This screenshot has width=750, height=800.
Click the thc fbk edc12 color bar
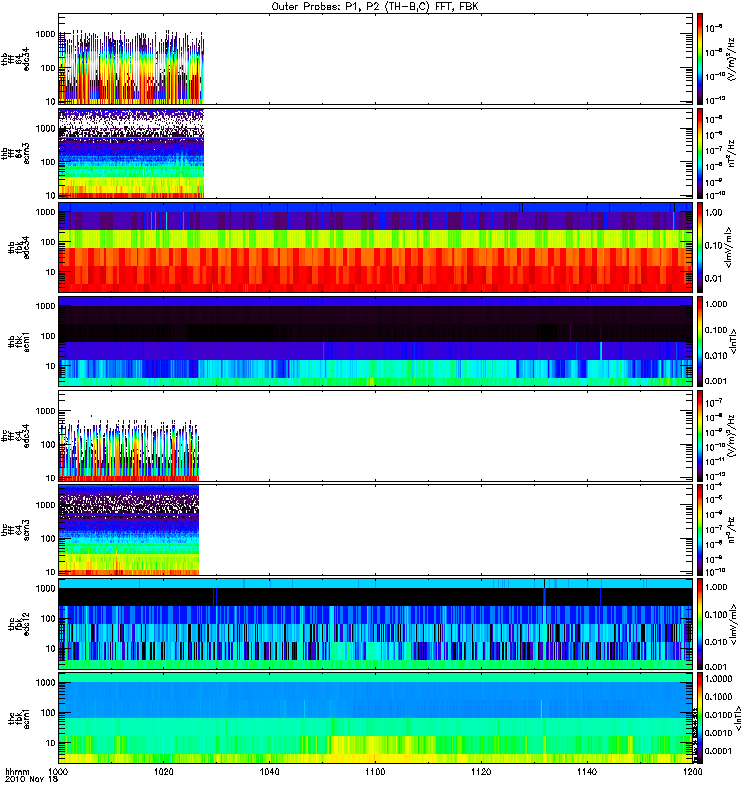click(x=699, y=624)
